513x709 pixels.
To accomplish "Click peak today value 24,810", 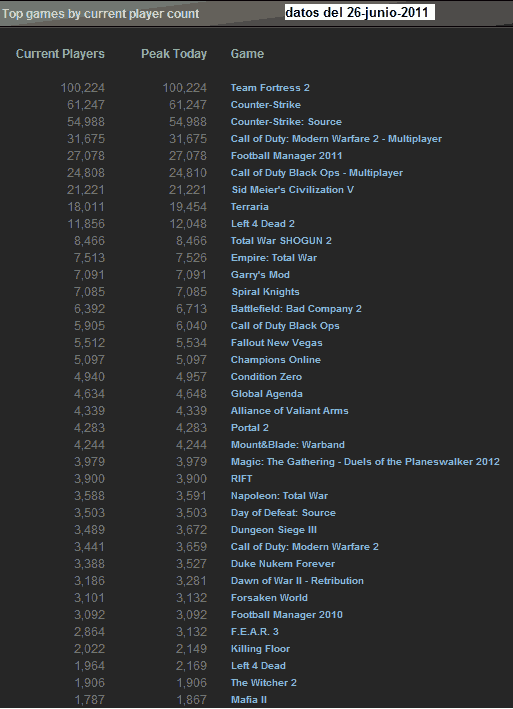I will tap(188, 173).
